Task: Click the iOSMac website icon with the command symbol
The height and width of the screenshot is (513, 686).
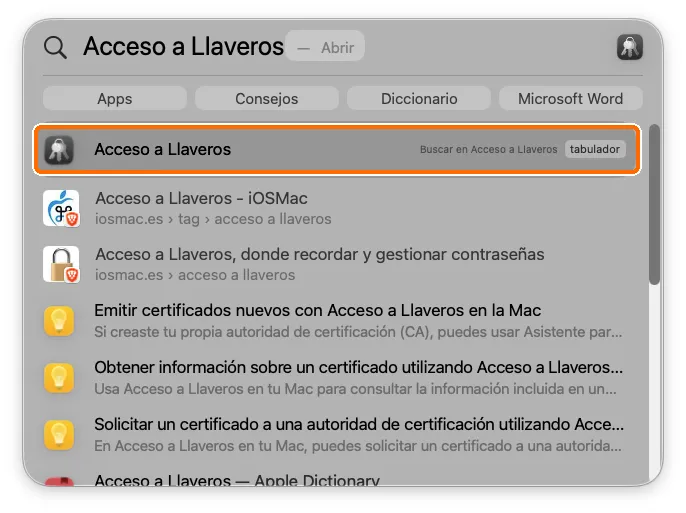Action: coord(61,208)
